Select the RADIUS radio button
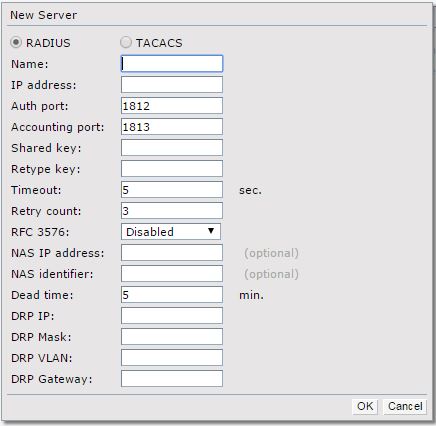Image resolution: width=436 pixels, height=426 pixels. point(16,43)
